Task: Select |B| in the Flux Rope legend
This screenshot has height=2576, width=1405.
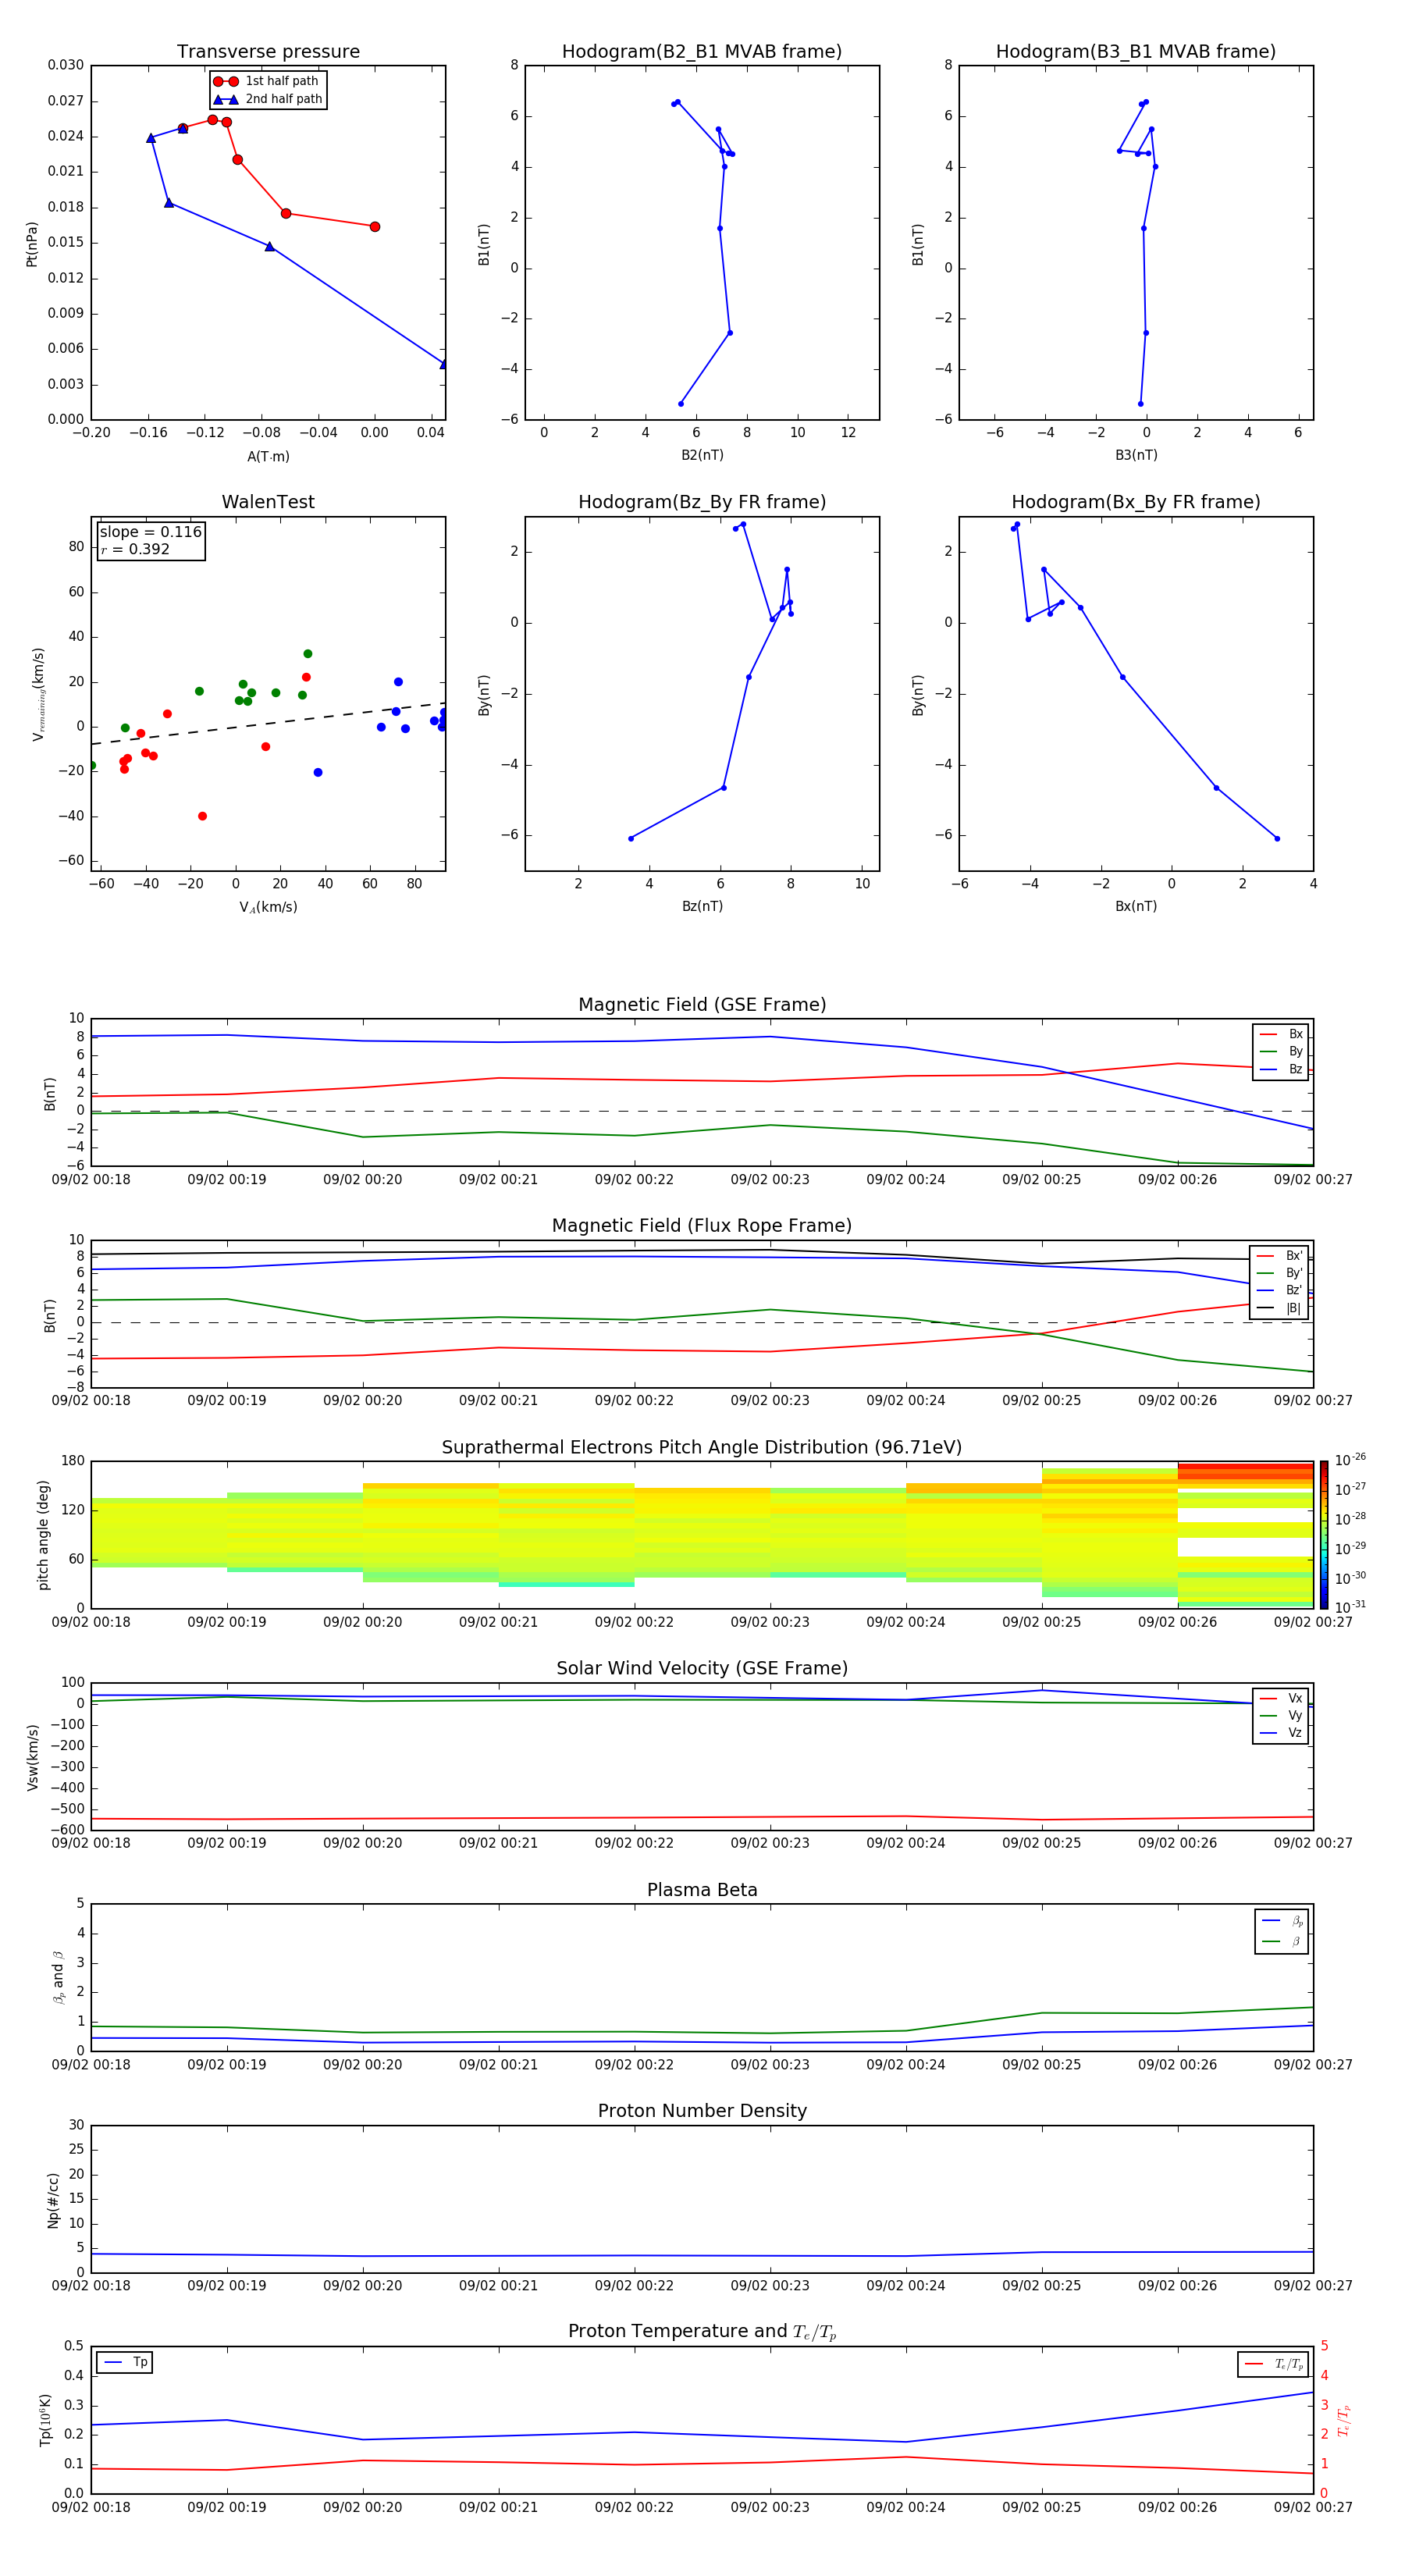Action: pos(1280,1308)
